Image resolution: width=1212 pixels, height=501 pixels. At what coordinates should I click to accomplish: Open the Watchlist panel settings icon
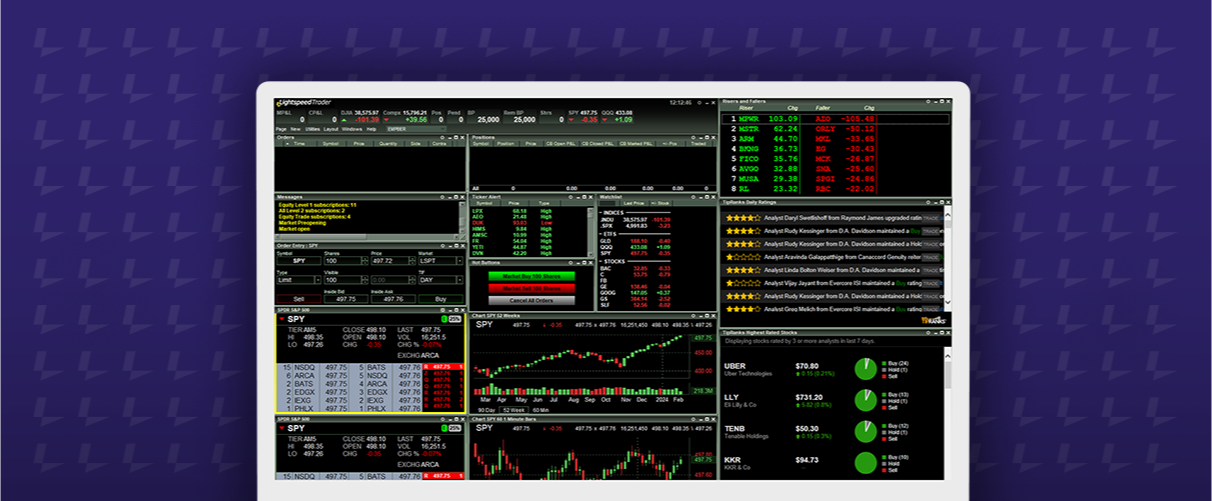[x=693, y=197]
